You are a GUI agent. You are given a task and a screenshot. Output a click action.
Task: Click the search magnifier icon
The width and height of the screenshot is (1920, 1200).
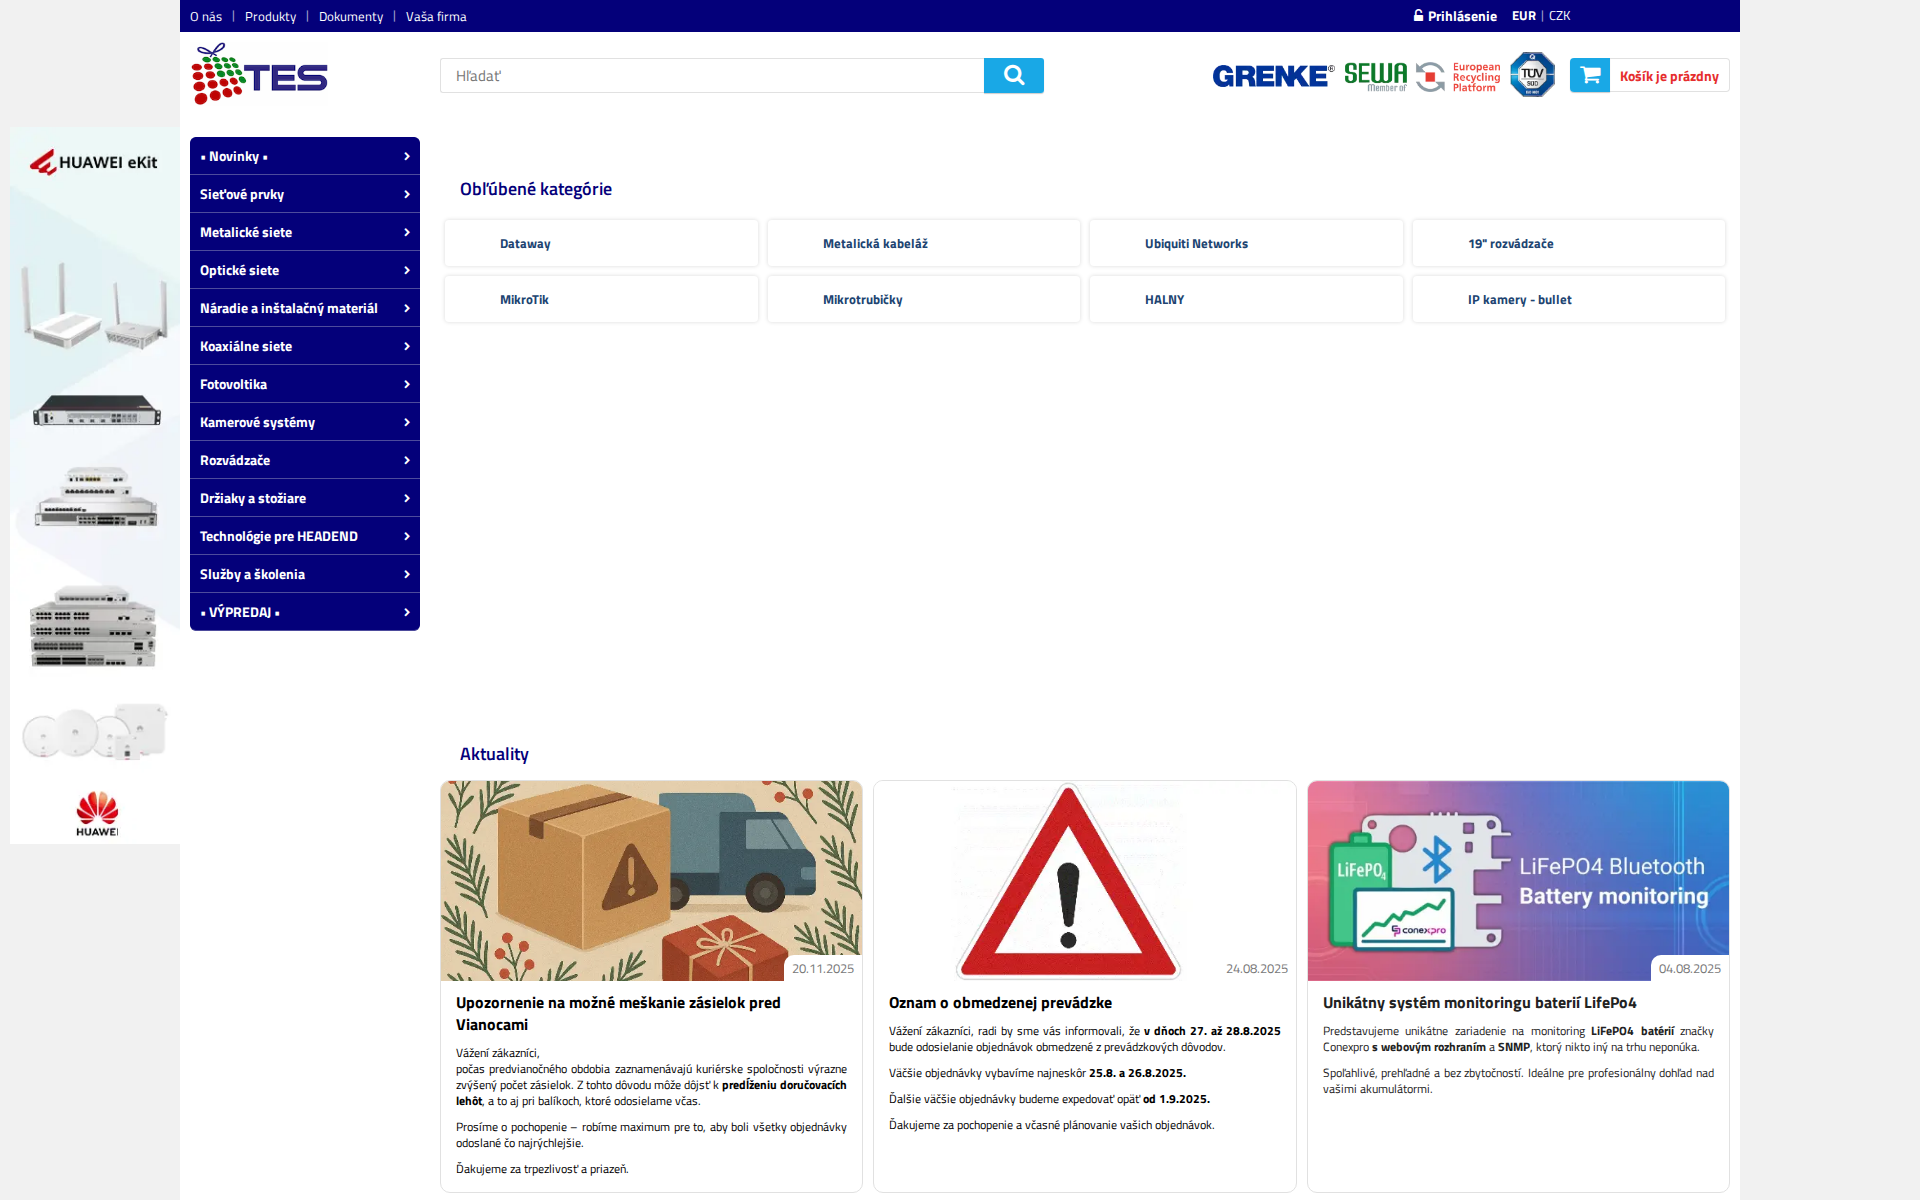[1013, 75]
